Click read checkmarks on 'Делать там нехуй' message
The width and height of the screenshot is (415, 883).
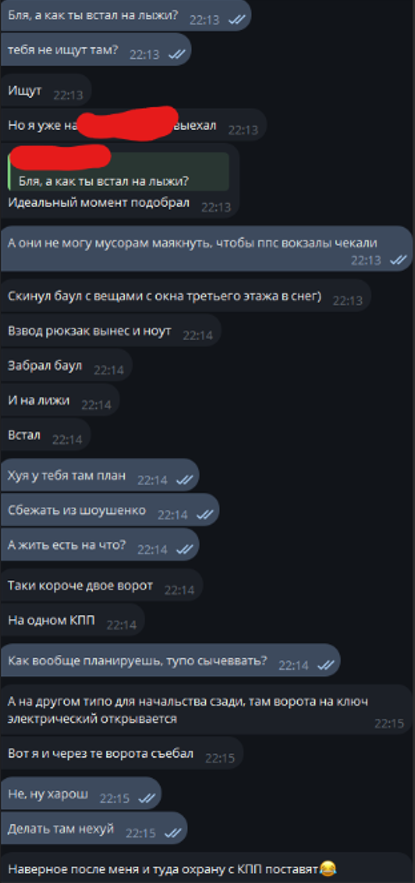tap(172, 832)
